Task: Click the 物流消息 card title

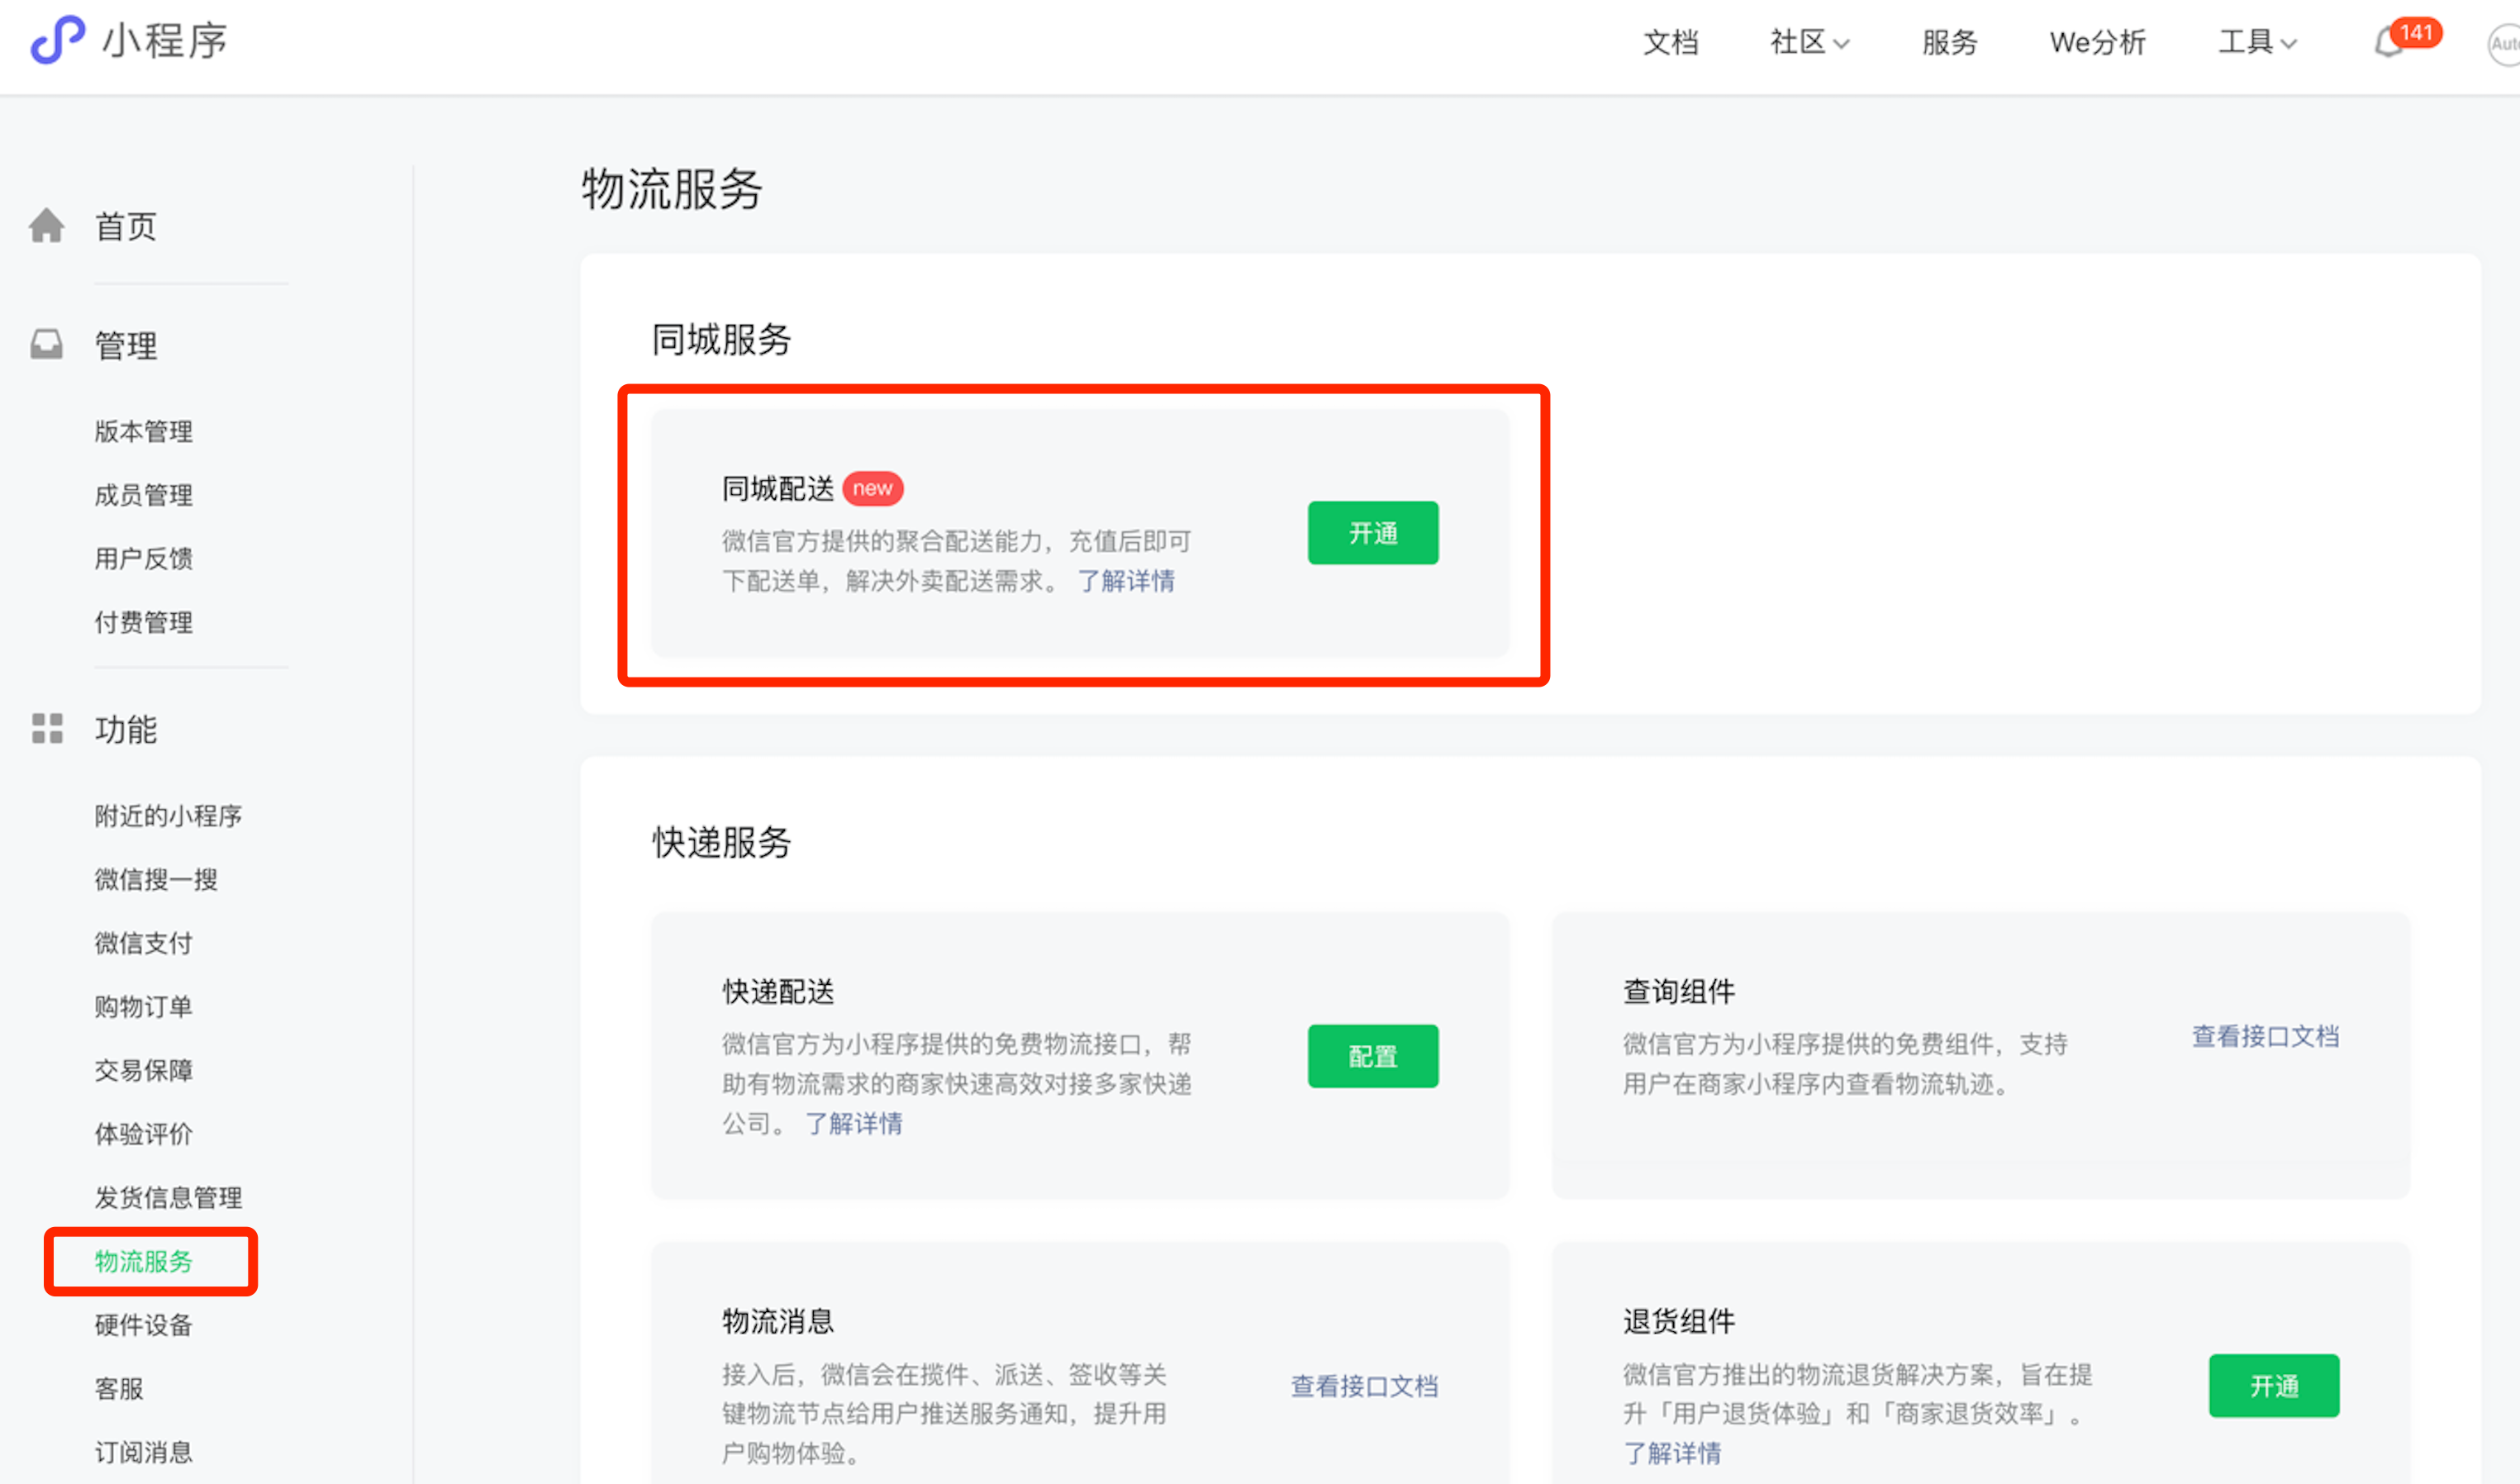Action: (778, 1321)
